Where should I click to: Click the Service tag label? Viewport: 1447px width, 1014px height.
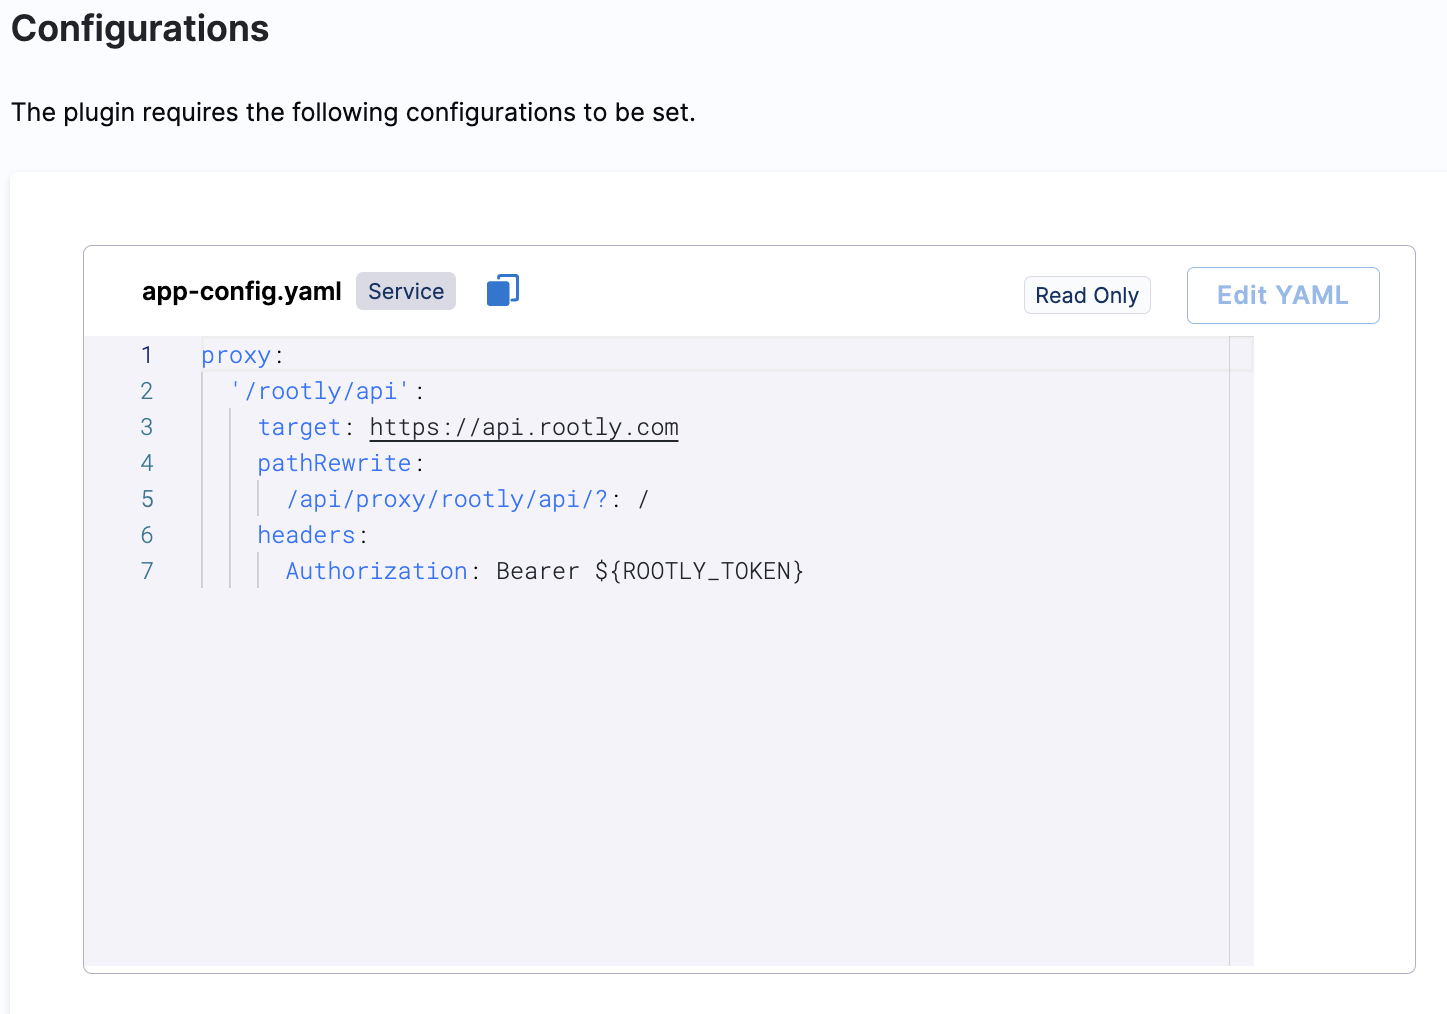click(405, 292)
